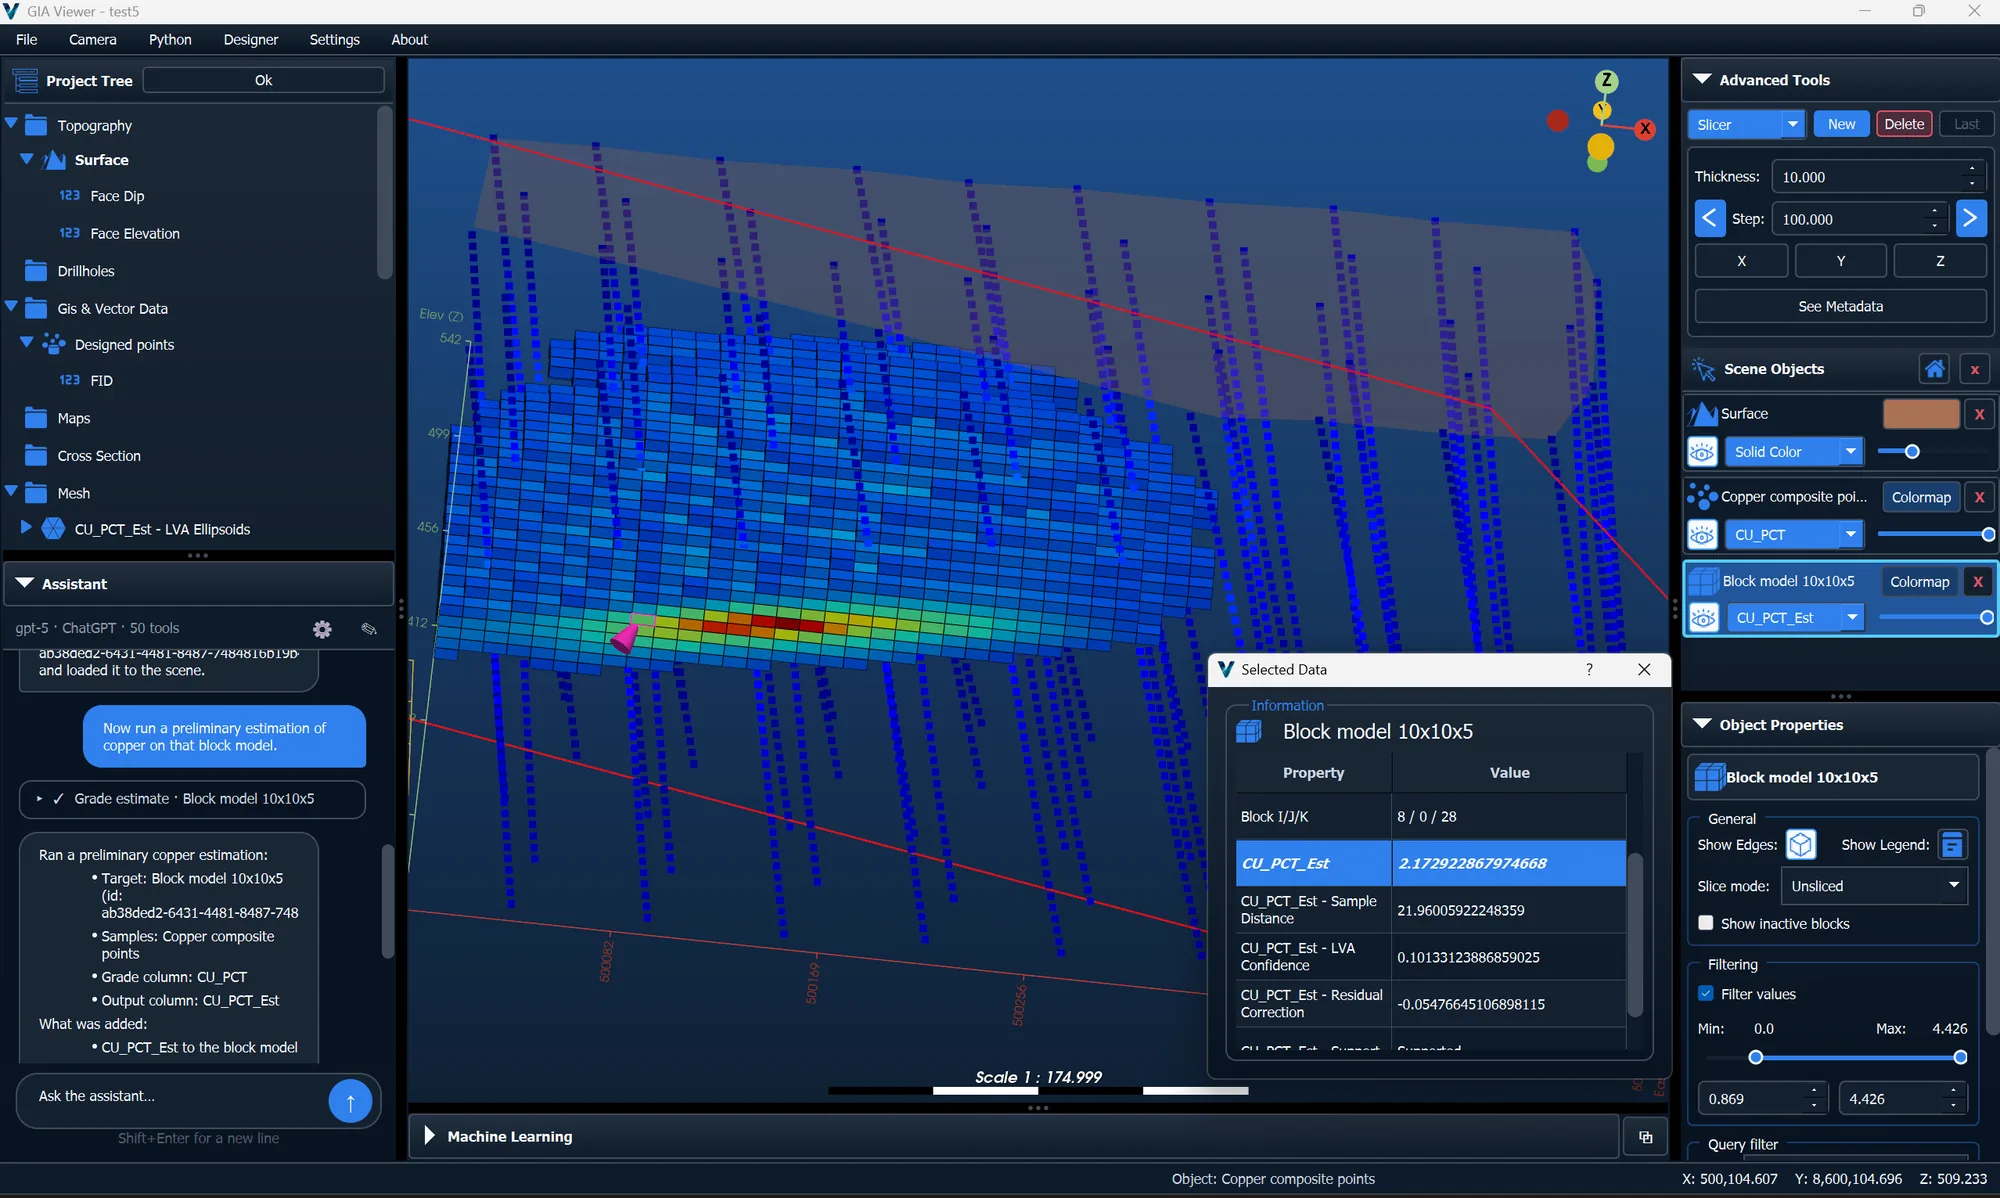Uncheck the Filter values checkbox
2000x1198 pixels.
coord(1706,994)
